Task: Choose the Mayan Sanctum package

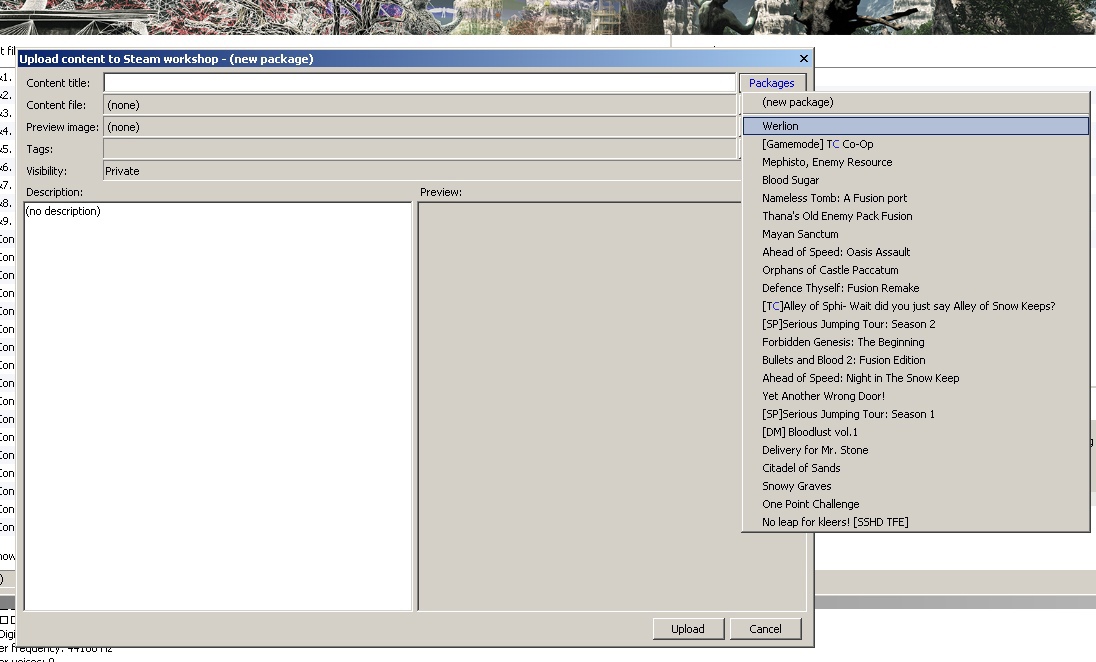Action: [916, 234]
